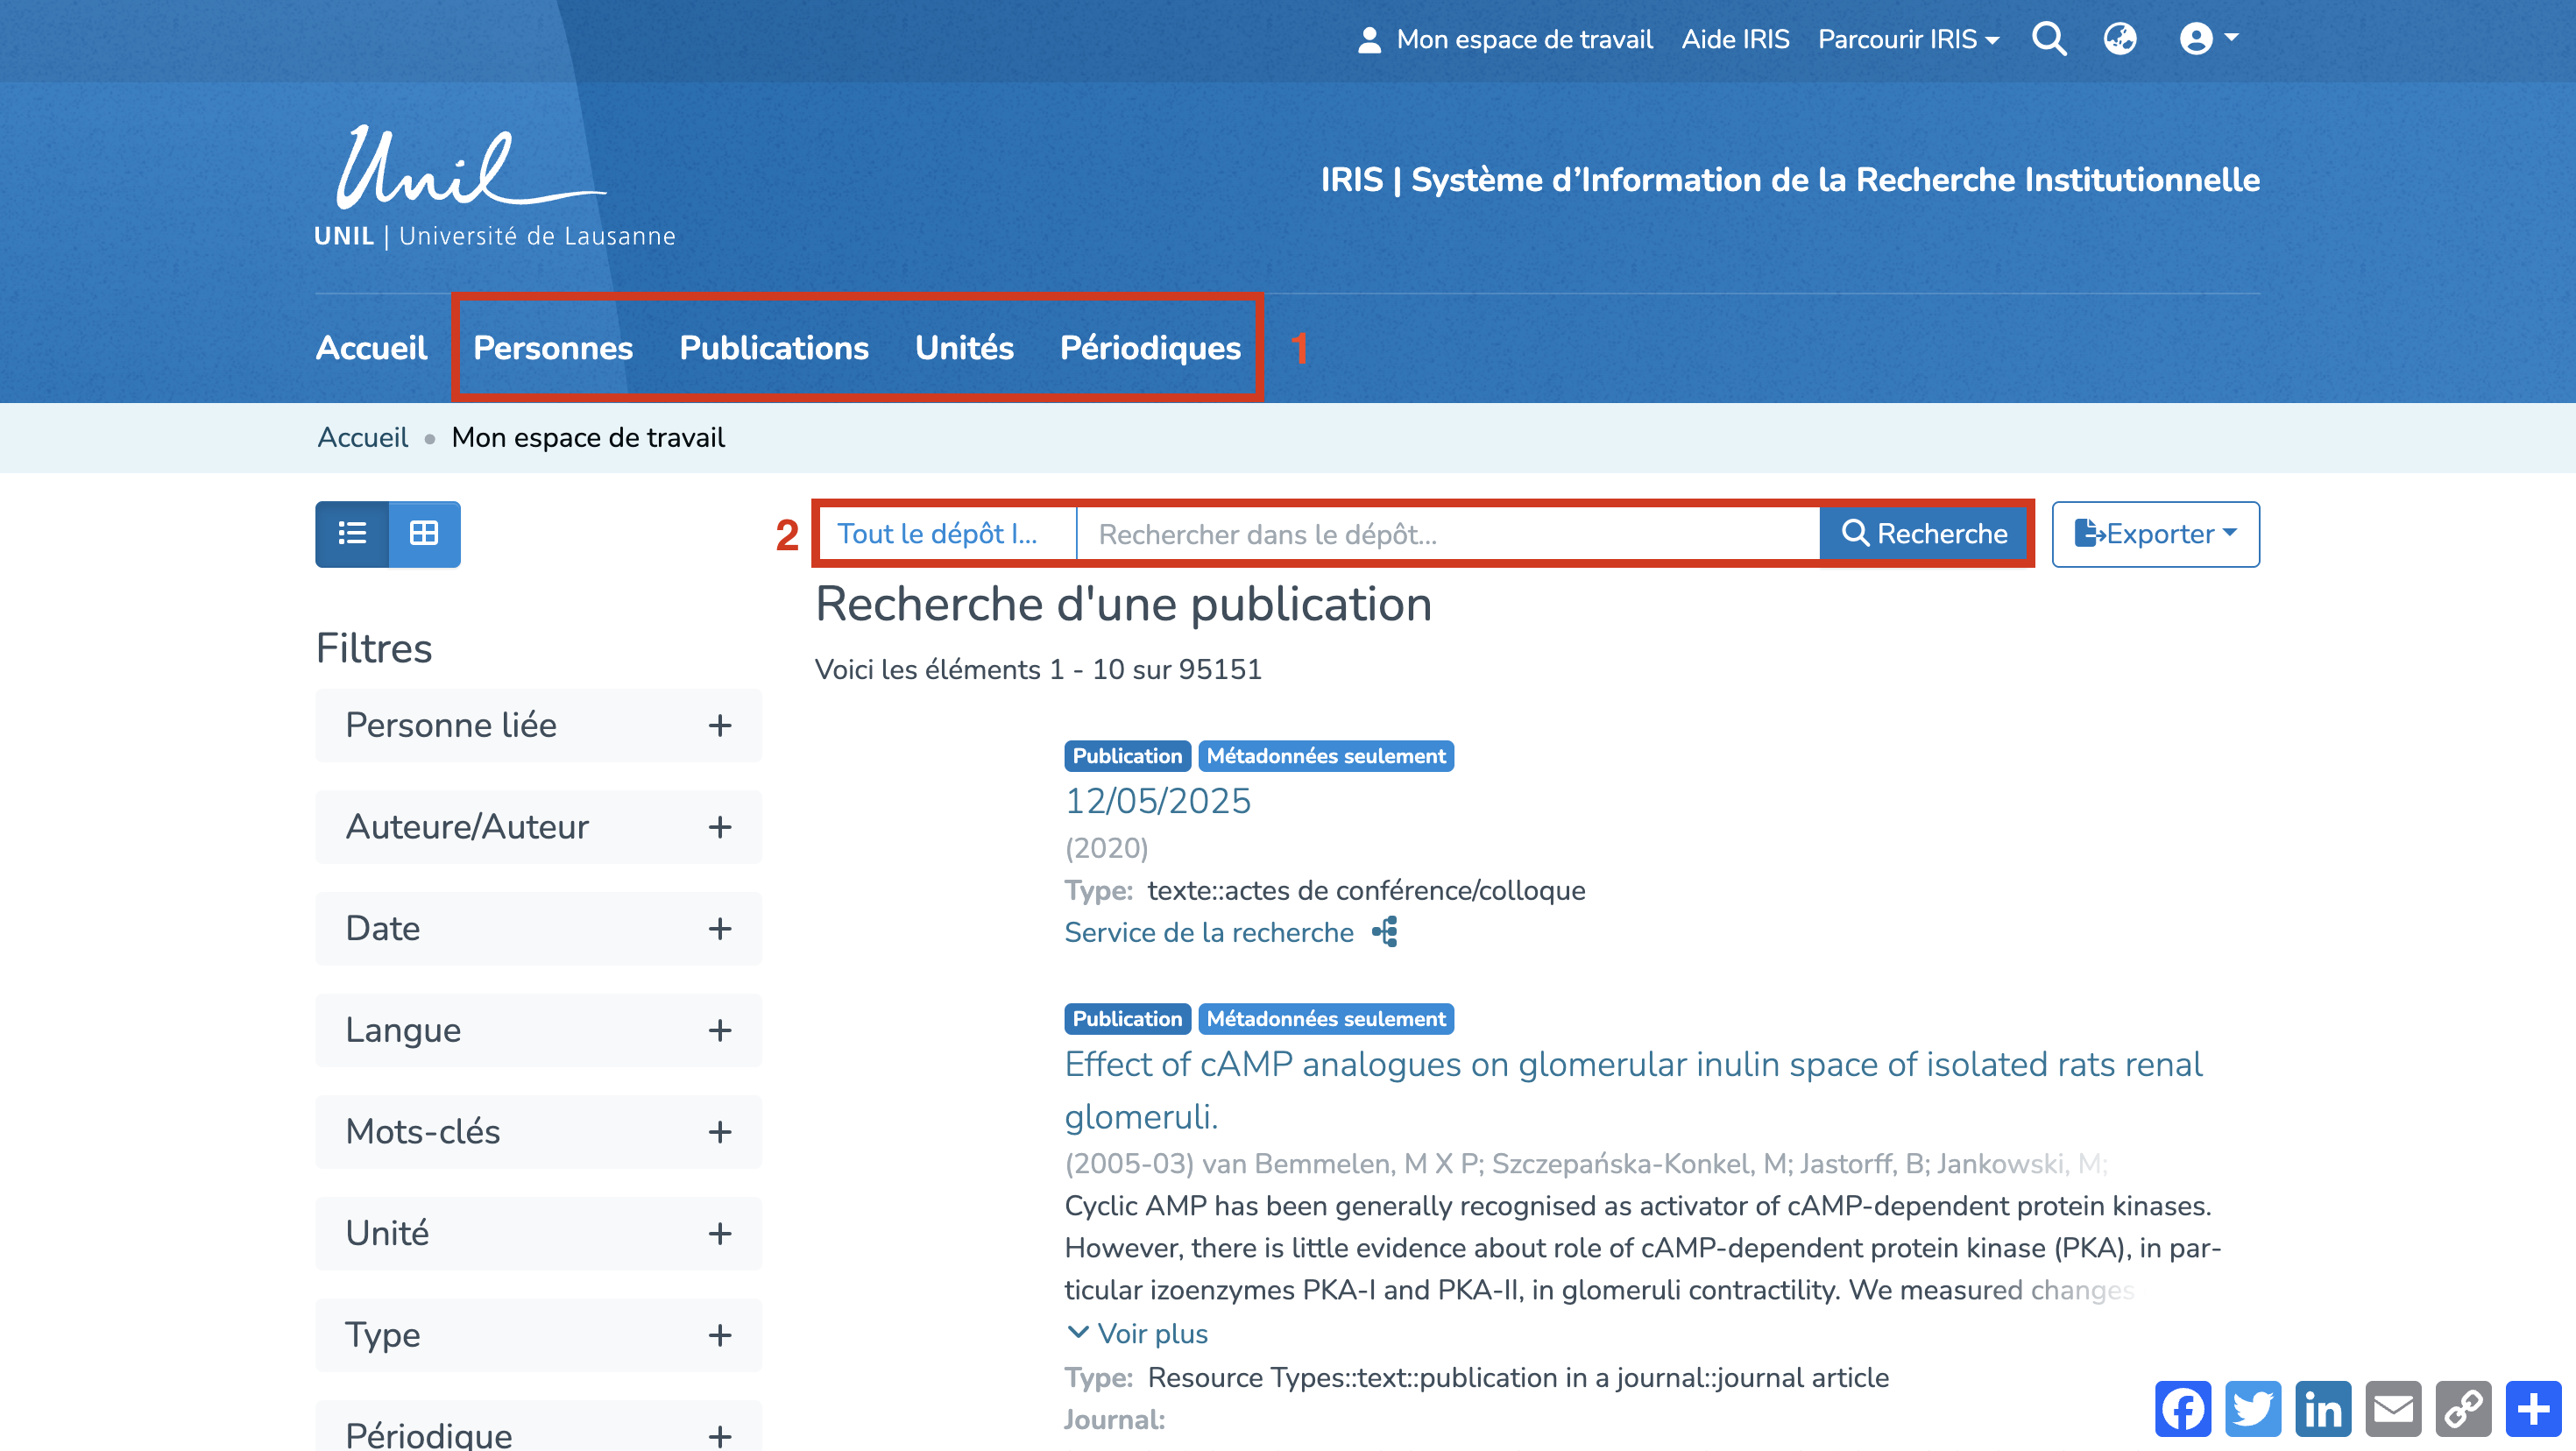Screen dimensions: 2576x1451
Task: Open the Parcourir IRIS dropdown menu
Action: (x=1907, y=39)
